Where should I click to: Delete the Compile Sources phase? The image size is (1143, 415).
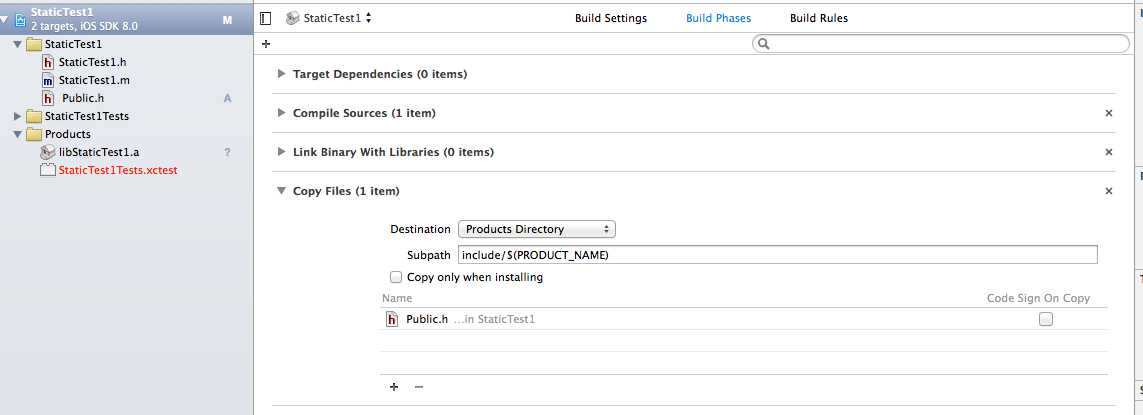(x=1109, y=113)
